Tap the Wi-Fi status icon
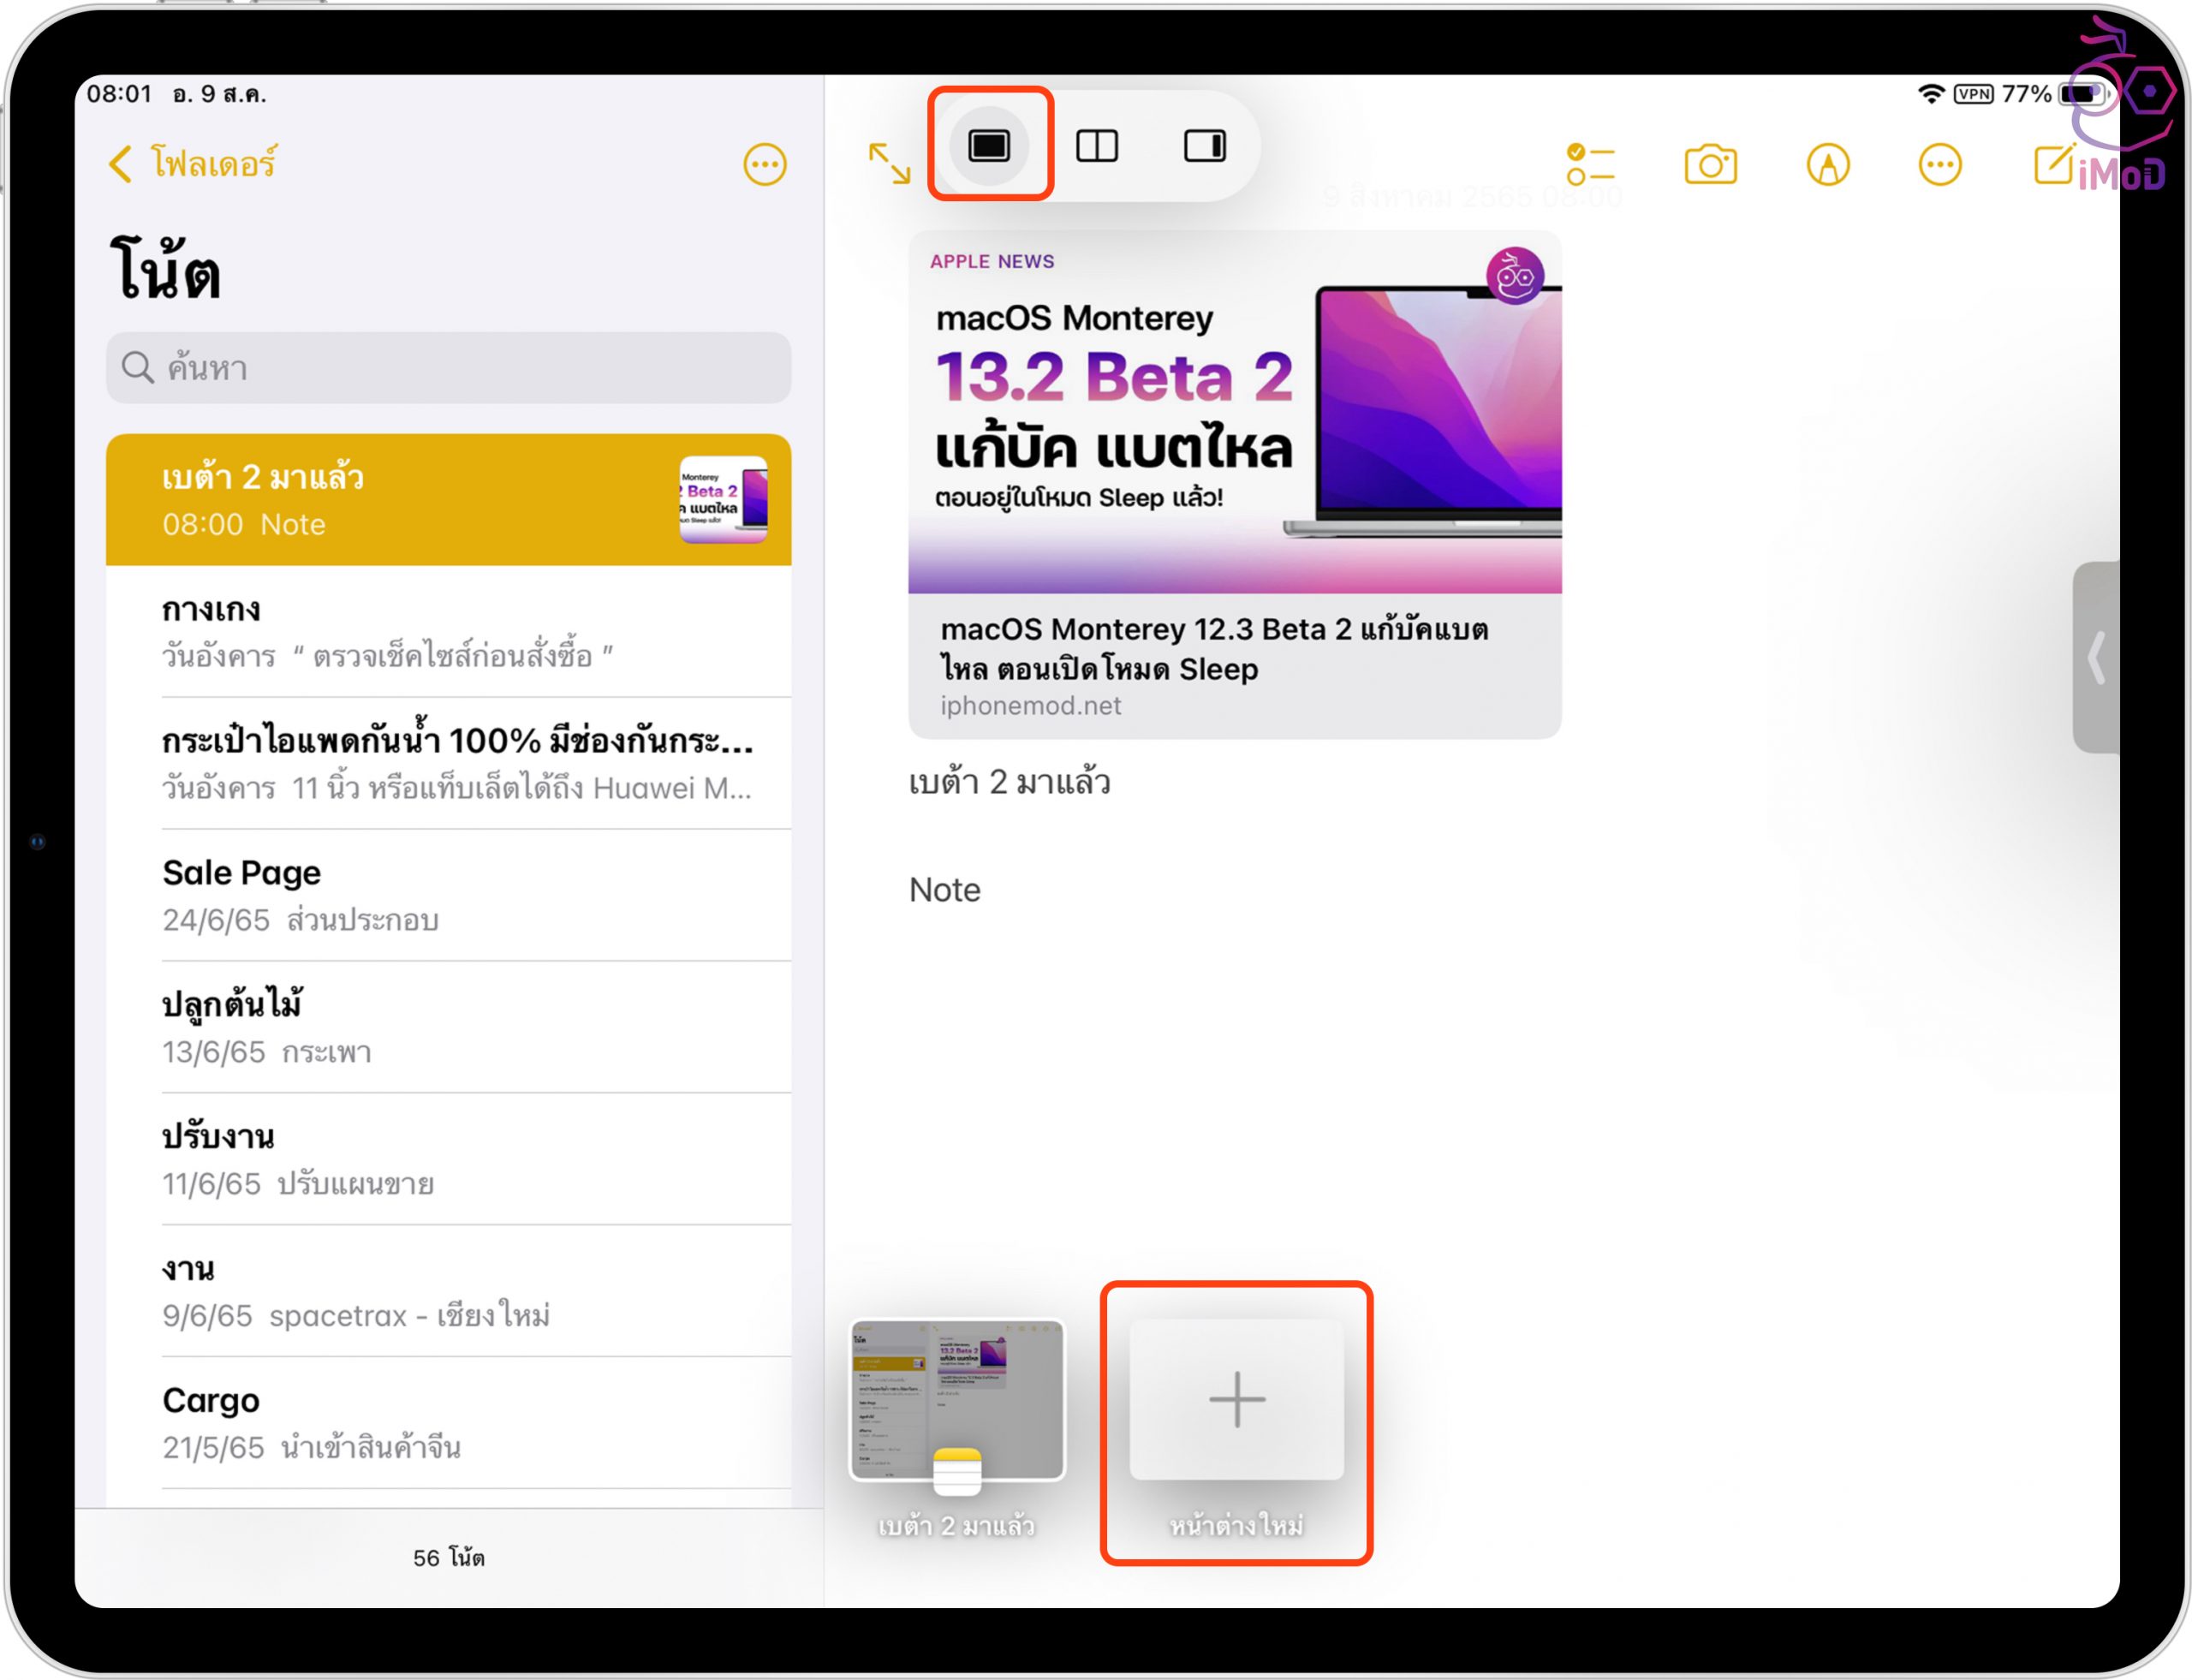The image size is (2192, 1680). [x=1930, y=94]
